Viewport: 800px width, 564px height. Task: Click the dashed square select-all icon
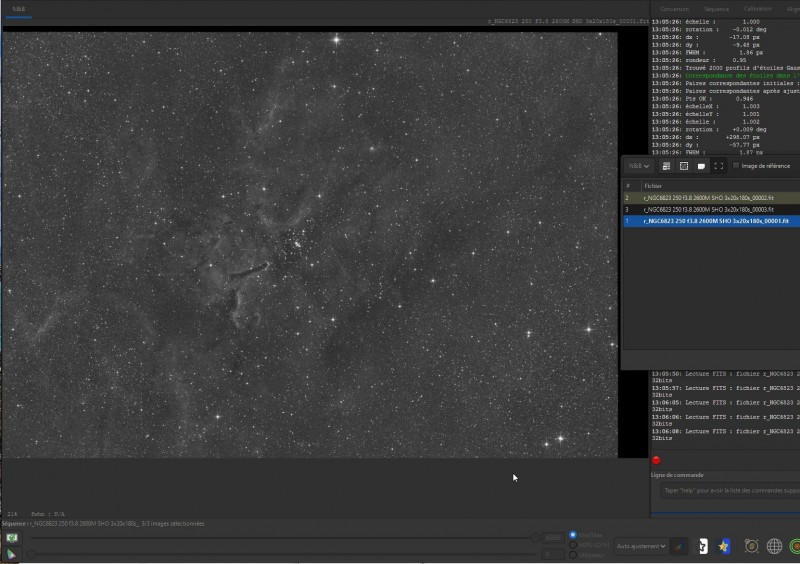pyautogui.click(x=684, y=166)
